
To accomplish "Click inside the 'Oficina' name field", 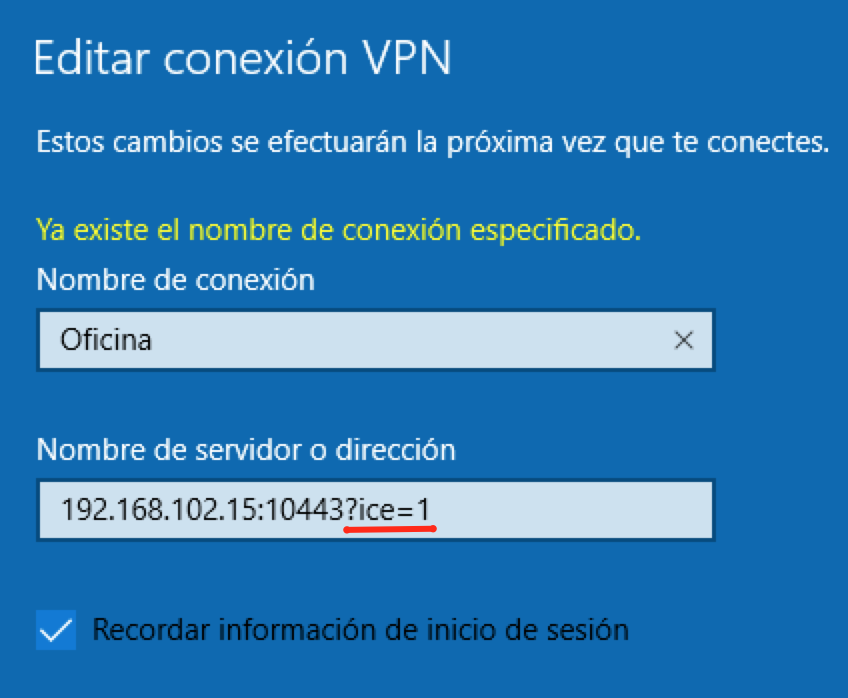I will coord(300,340).
